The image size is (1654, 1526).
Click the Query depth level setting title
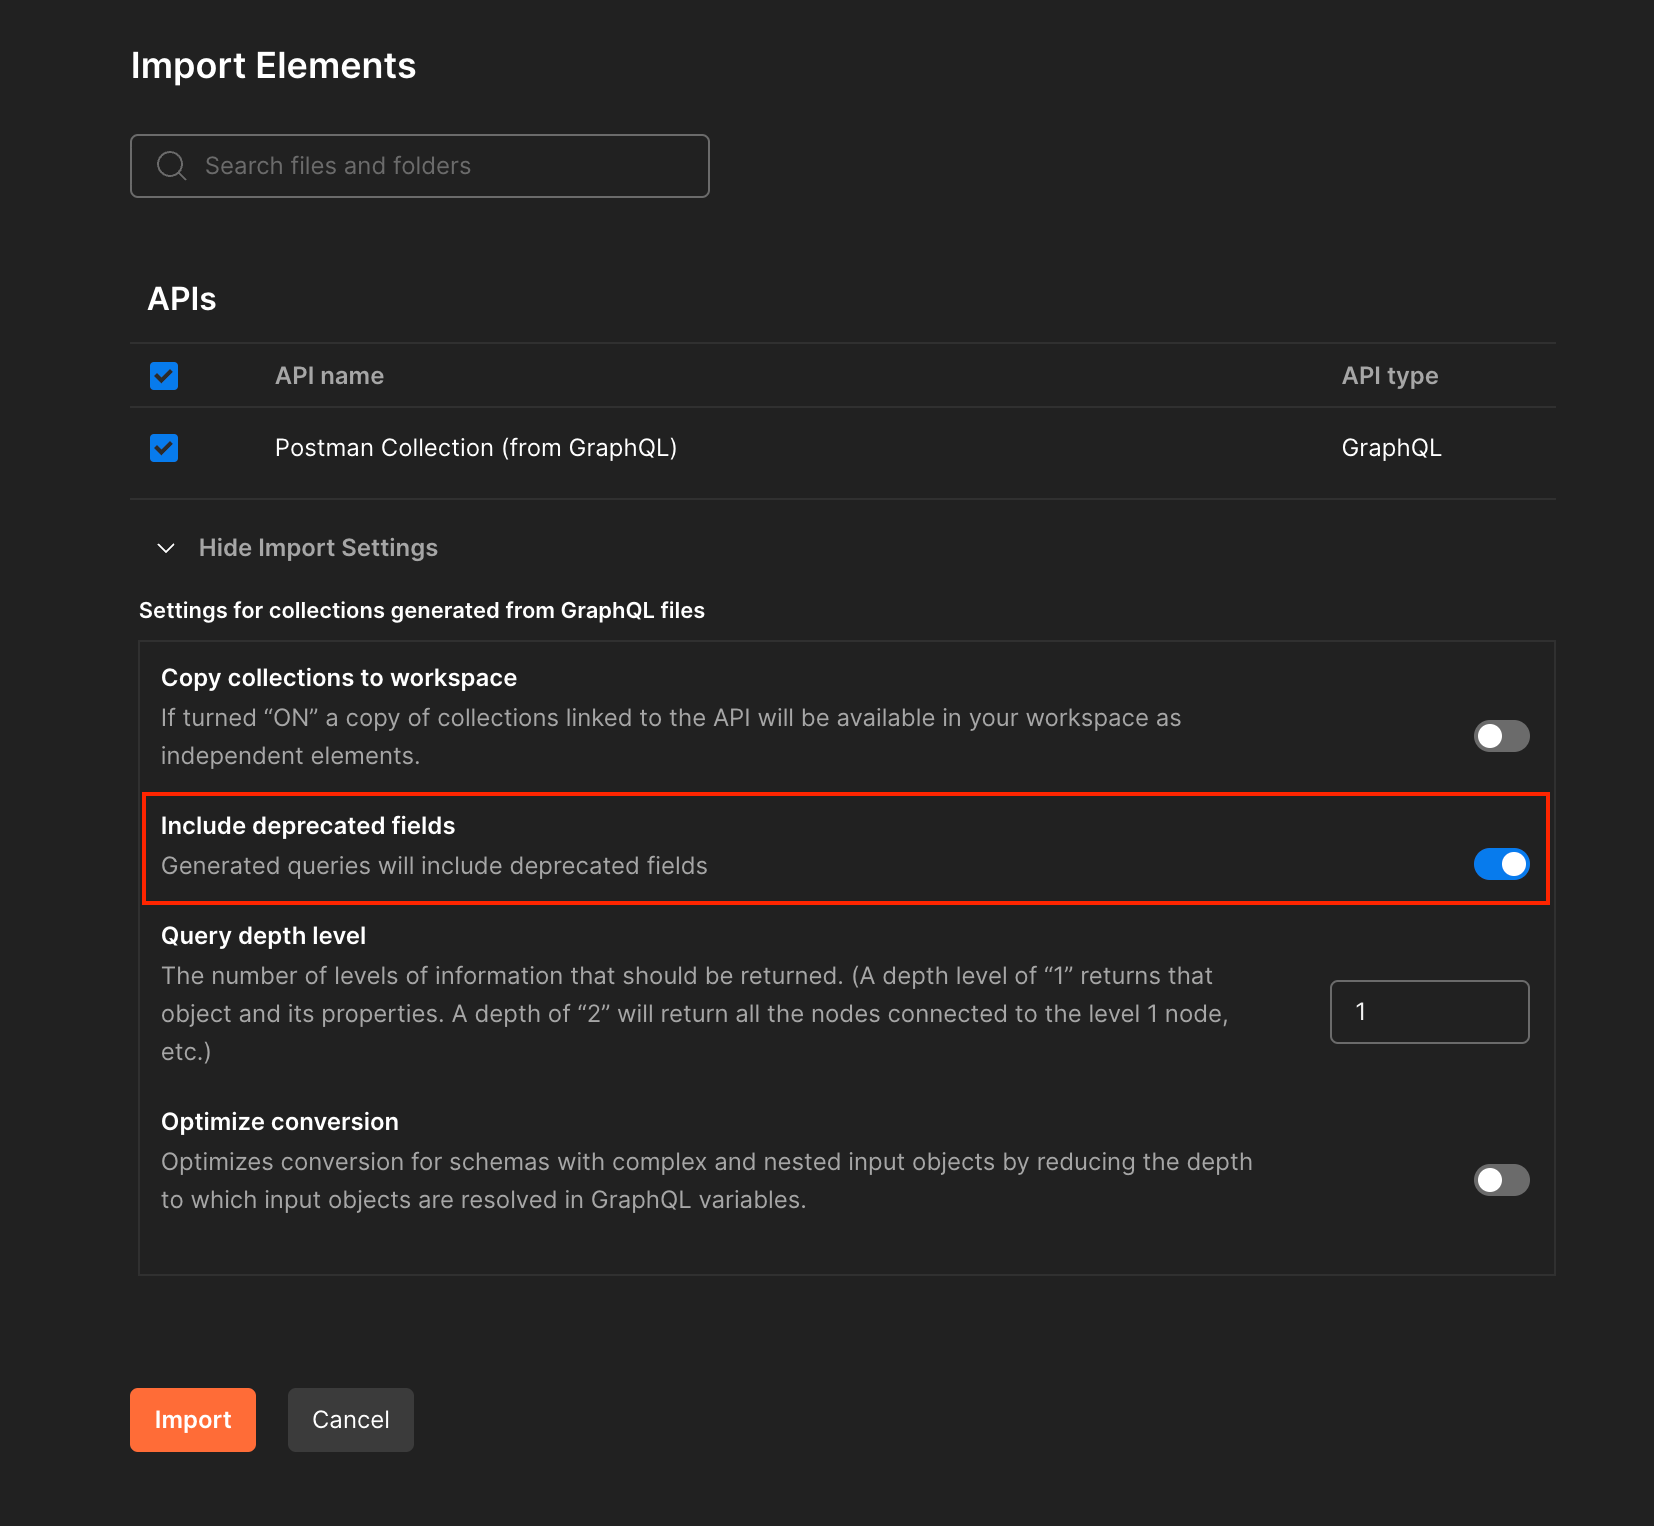263,936
